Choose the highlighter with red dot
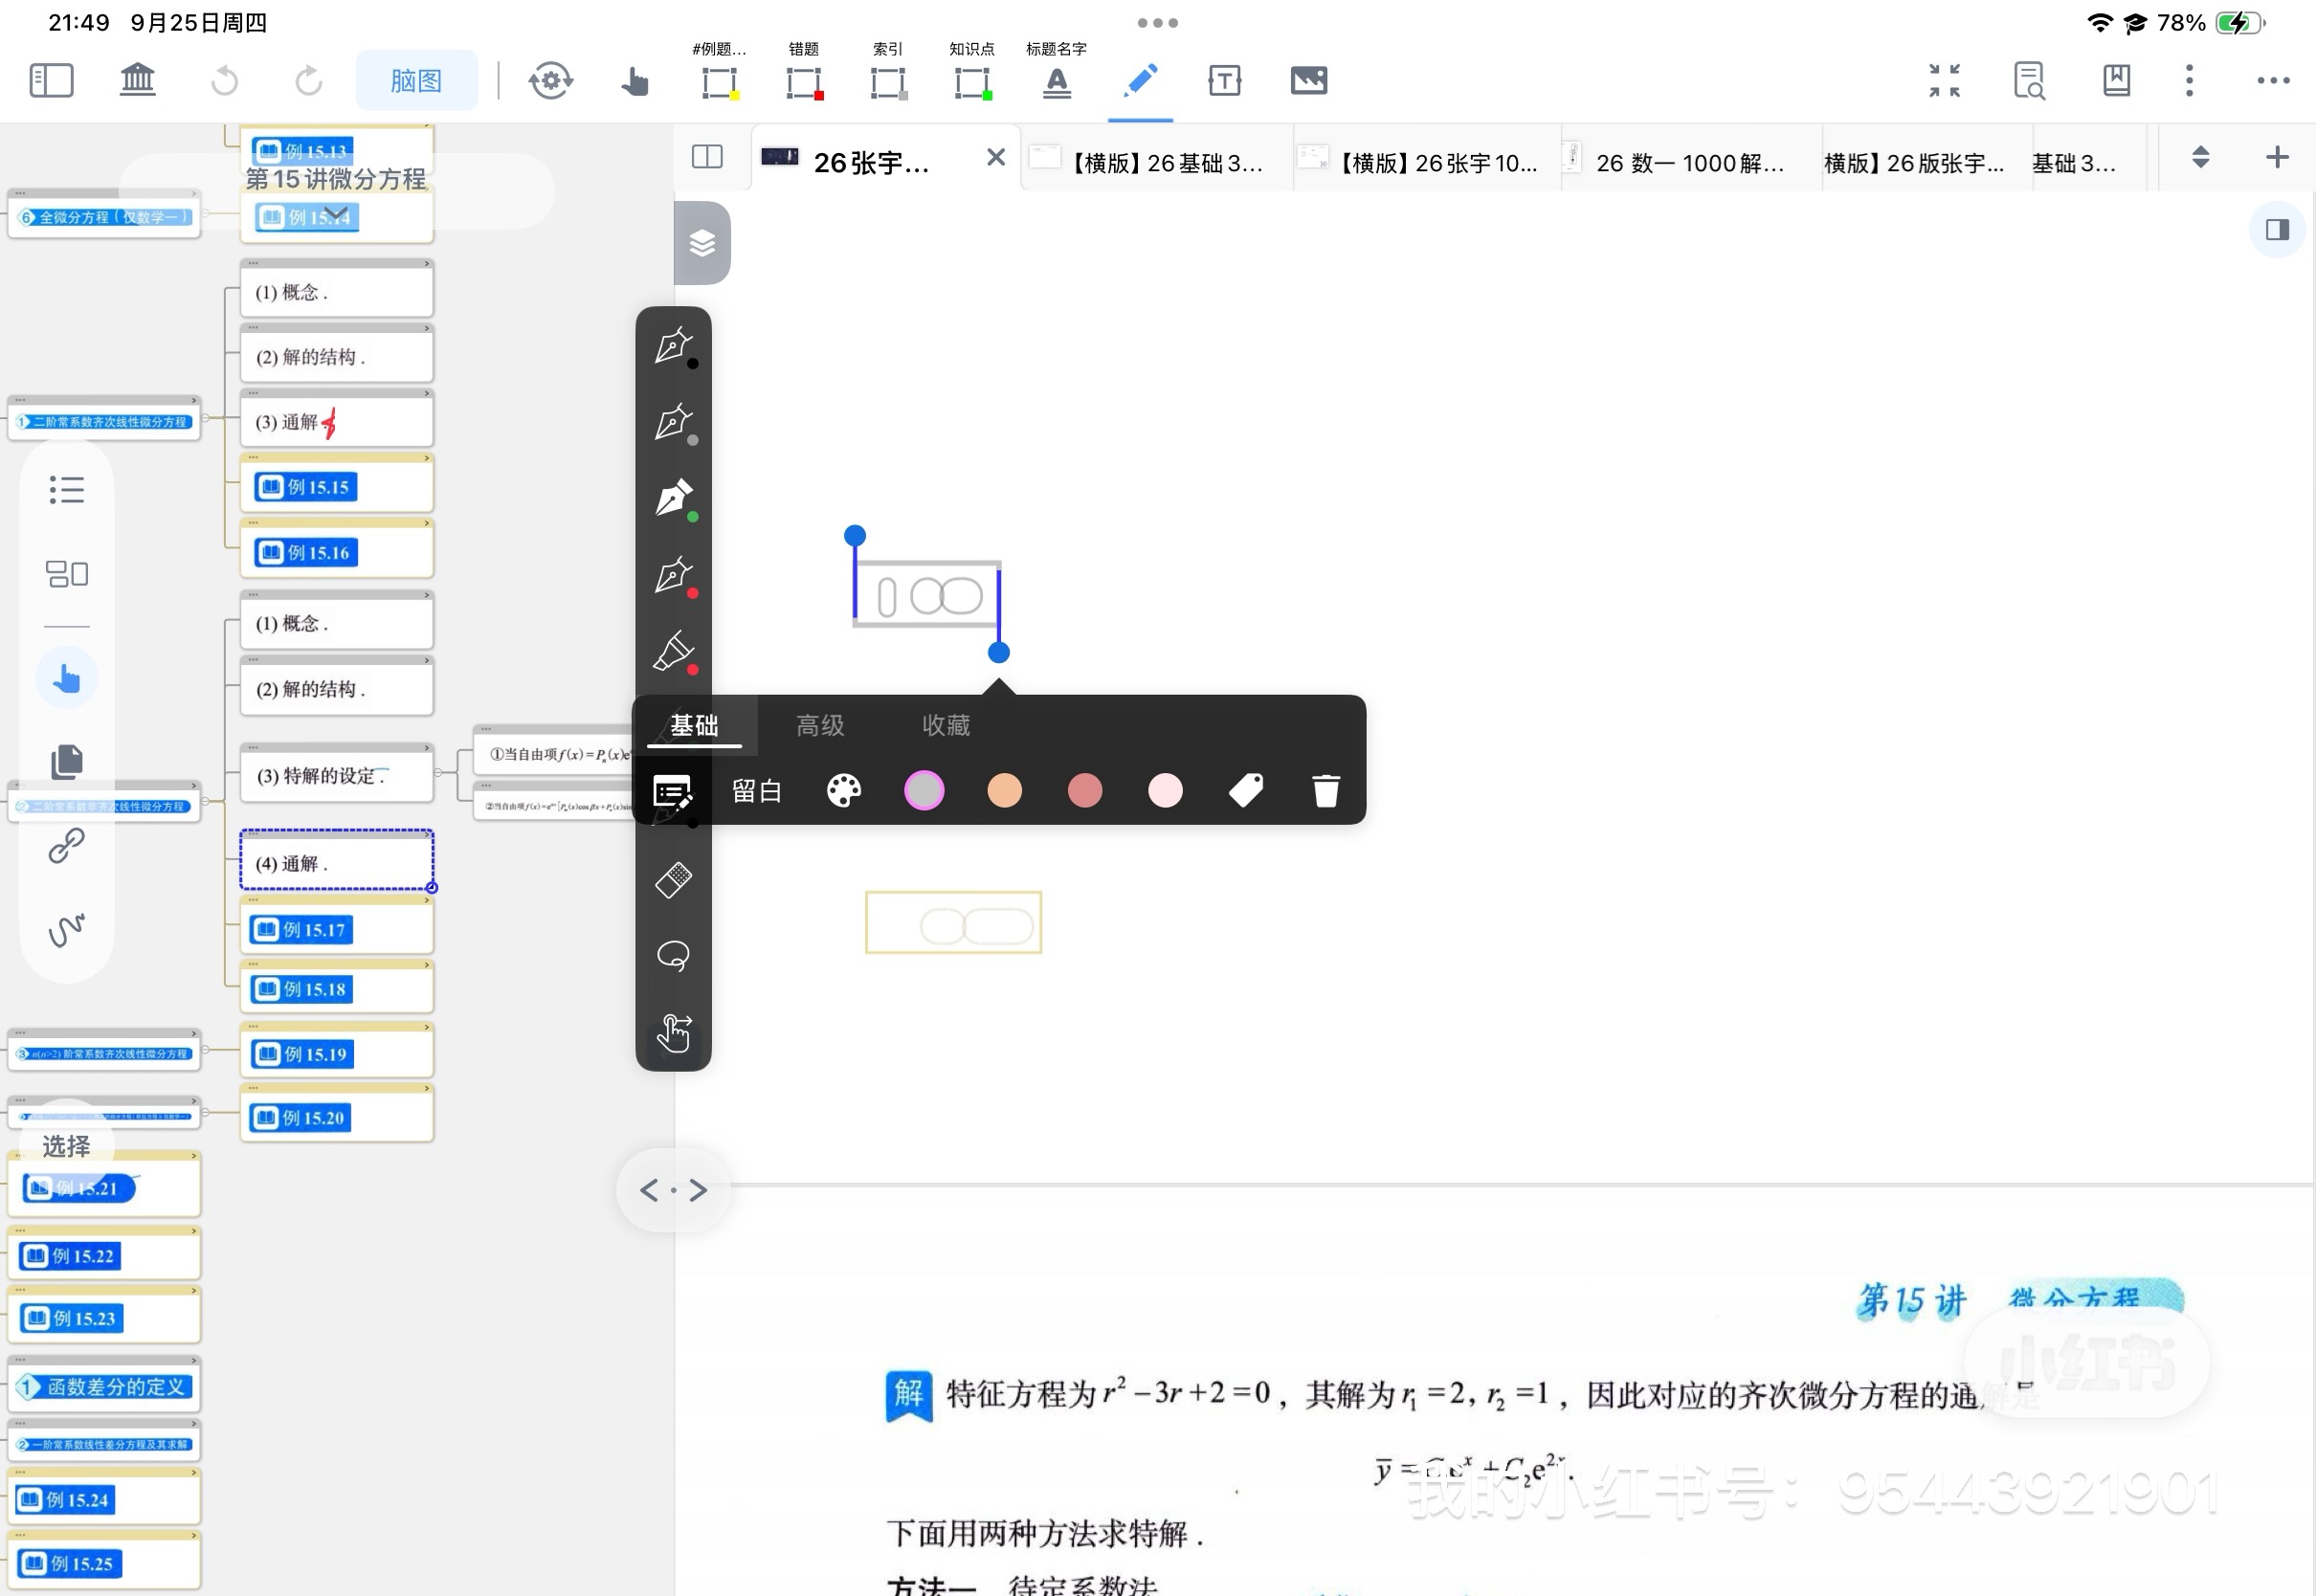 coord(674,652)
